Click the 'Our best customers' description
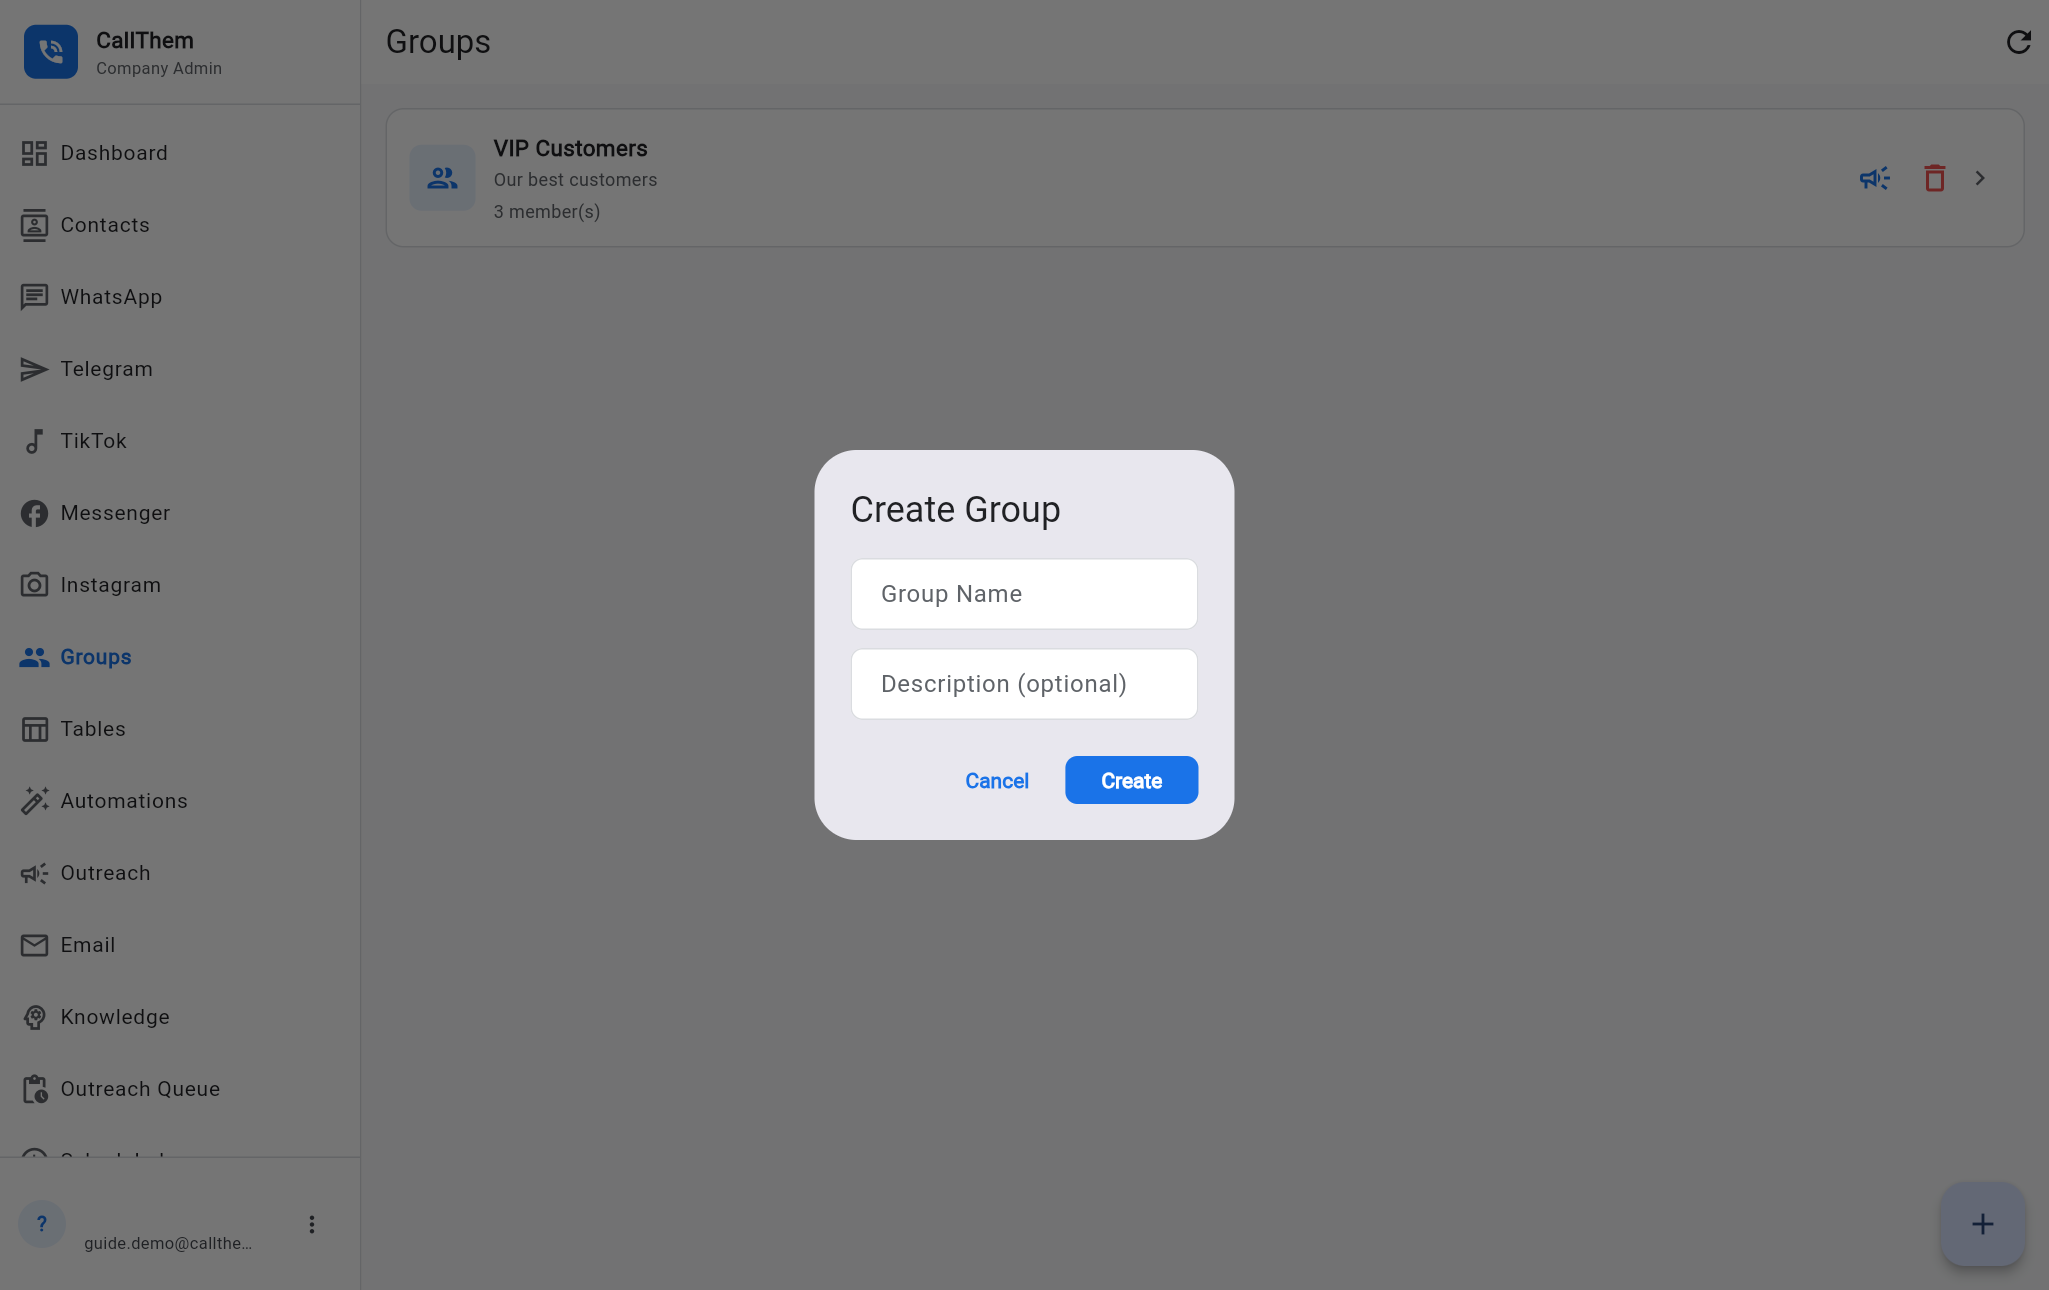The height and width of the screenshot is (1290, 2049). pyautogui.click(x=575, y=180)
